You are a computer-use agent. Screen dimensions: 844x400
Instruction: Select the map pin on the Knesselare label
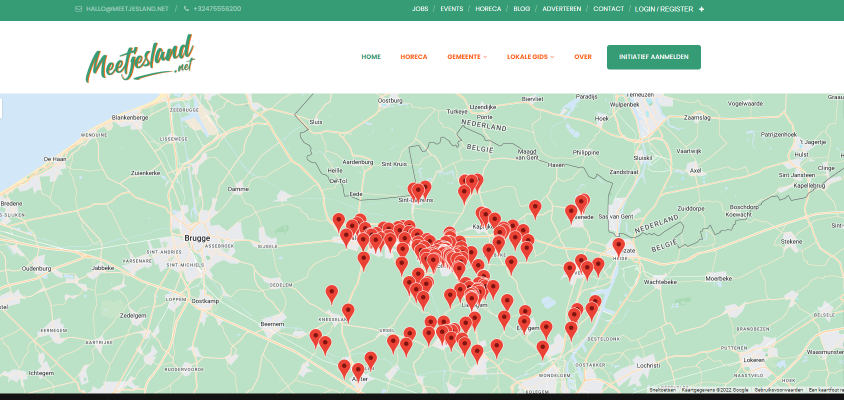tap(348, 312)
